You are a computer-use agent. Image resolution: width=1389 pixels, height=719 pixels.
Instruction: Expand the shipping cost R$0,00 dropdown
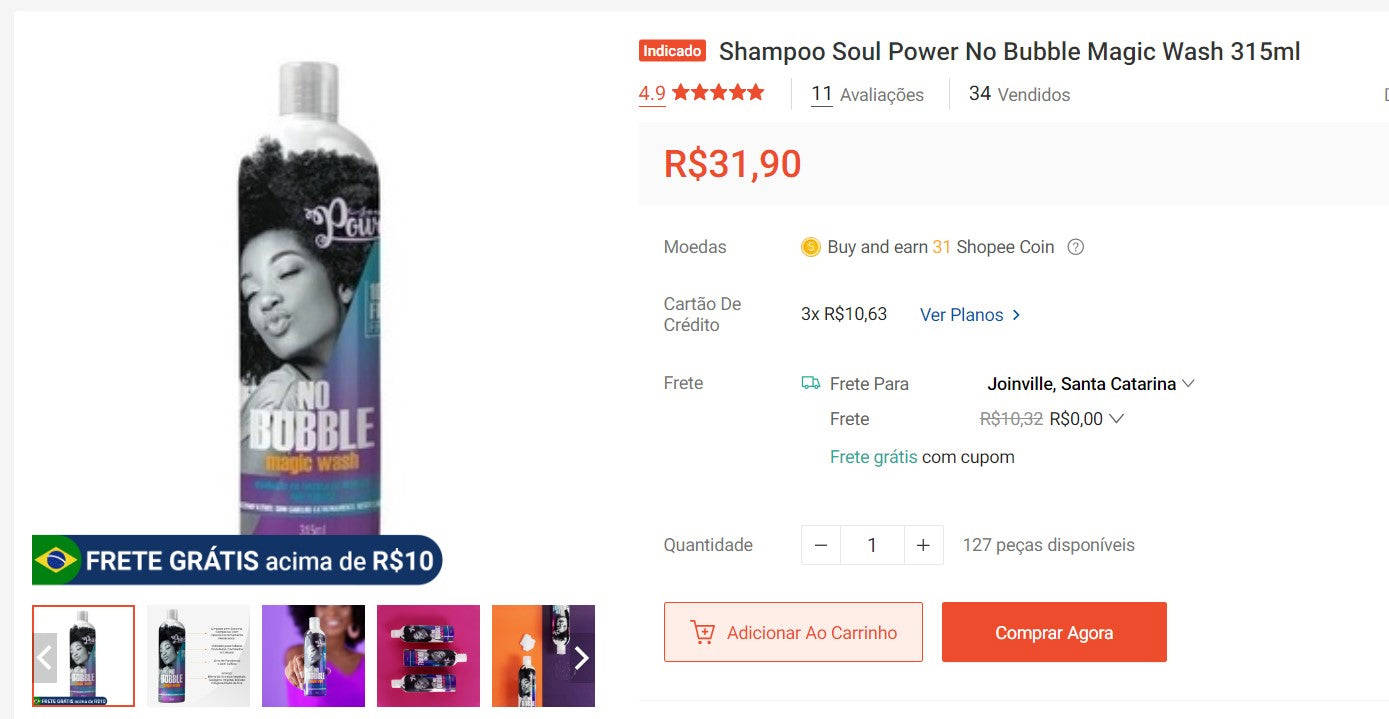(x=1086, y=419)
